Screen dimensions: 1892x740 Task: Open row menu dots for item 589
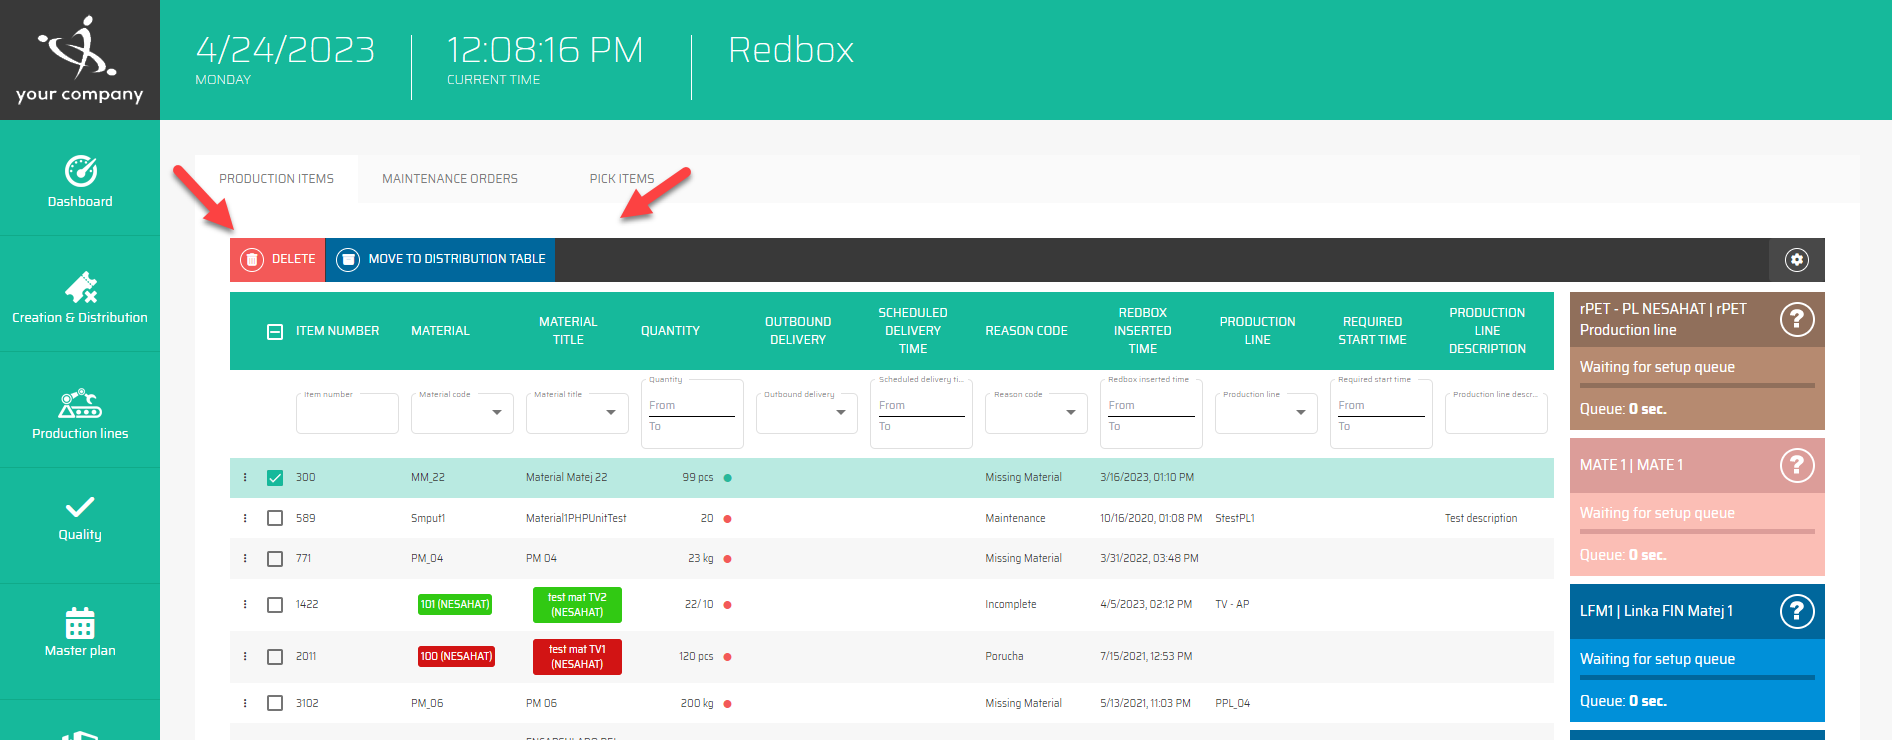coord(245,518)
